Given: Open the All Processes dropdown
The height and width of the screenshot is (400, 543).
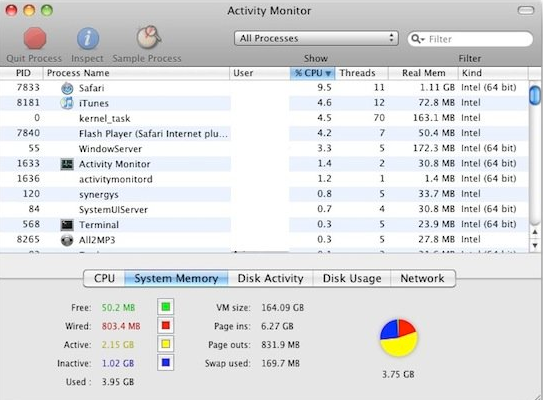Looking at the screenshot, I should click(316, 38).
